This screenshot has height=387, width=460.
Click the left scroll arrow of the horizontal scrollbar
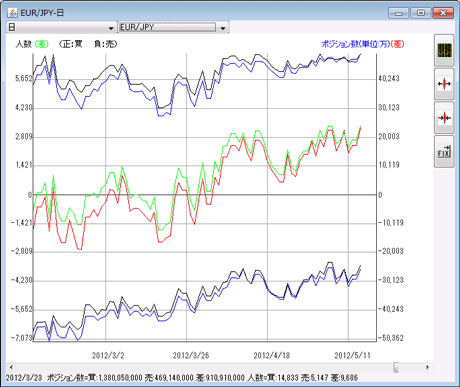tap(11, 367)
